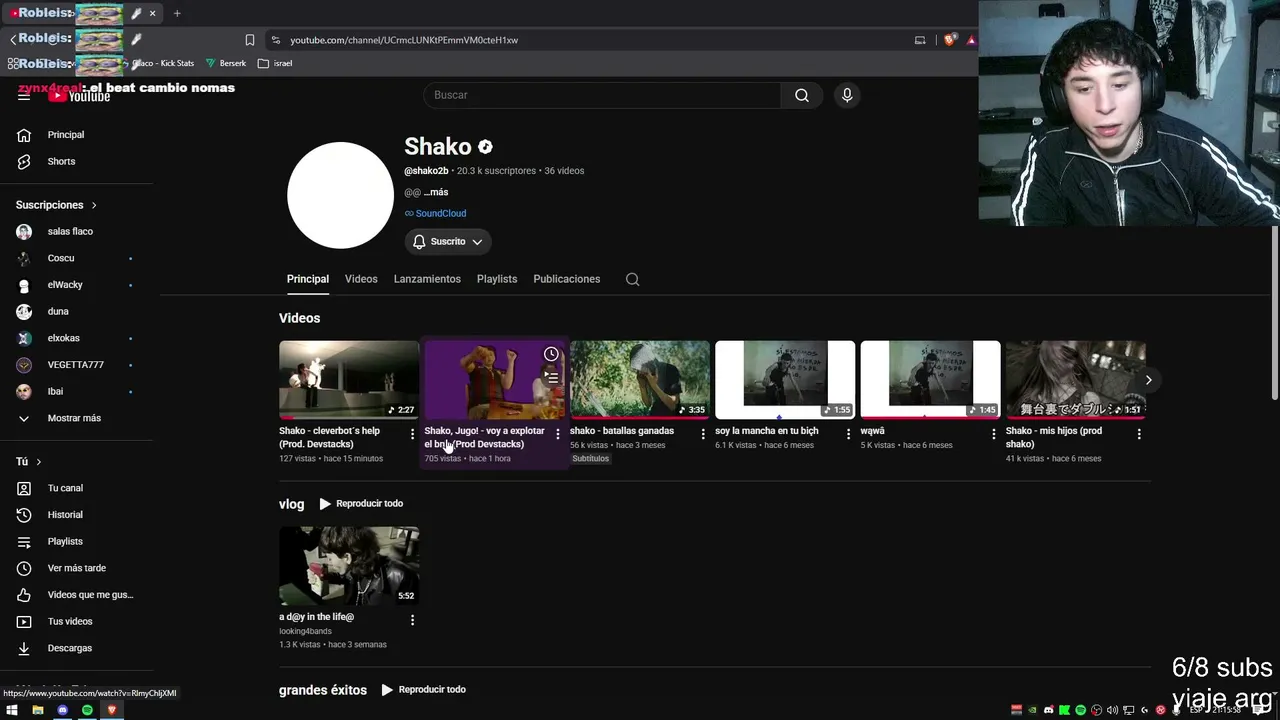Open the Suscrito notification dropdown
This screenshot has height=720, width=1280.
(448, 242)
